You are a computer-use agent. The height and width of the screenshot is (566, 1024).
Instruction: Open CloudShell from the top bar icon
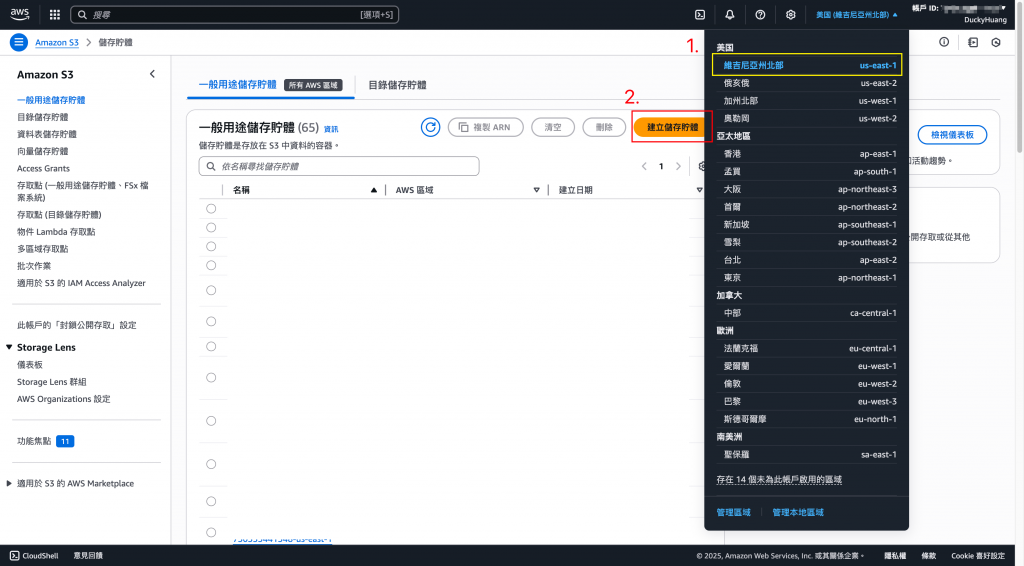click(x=699, y=14)
